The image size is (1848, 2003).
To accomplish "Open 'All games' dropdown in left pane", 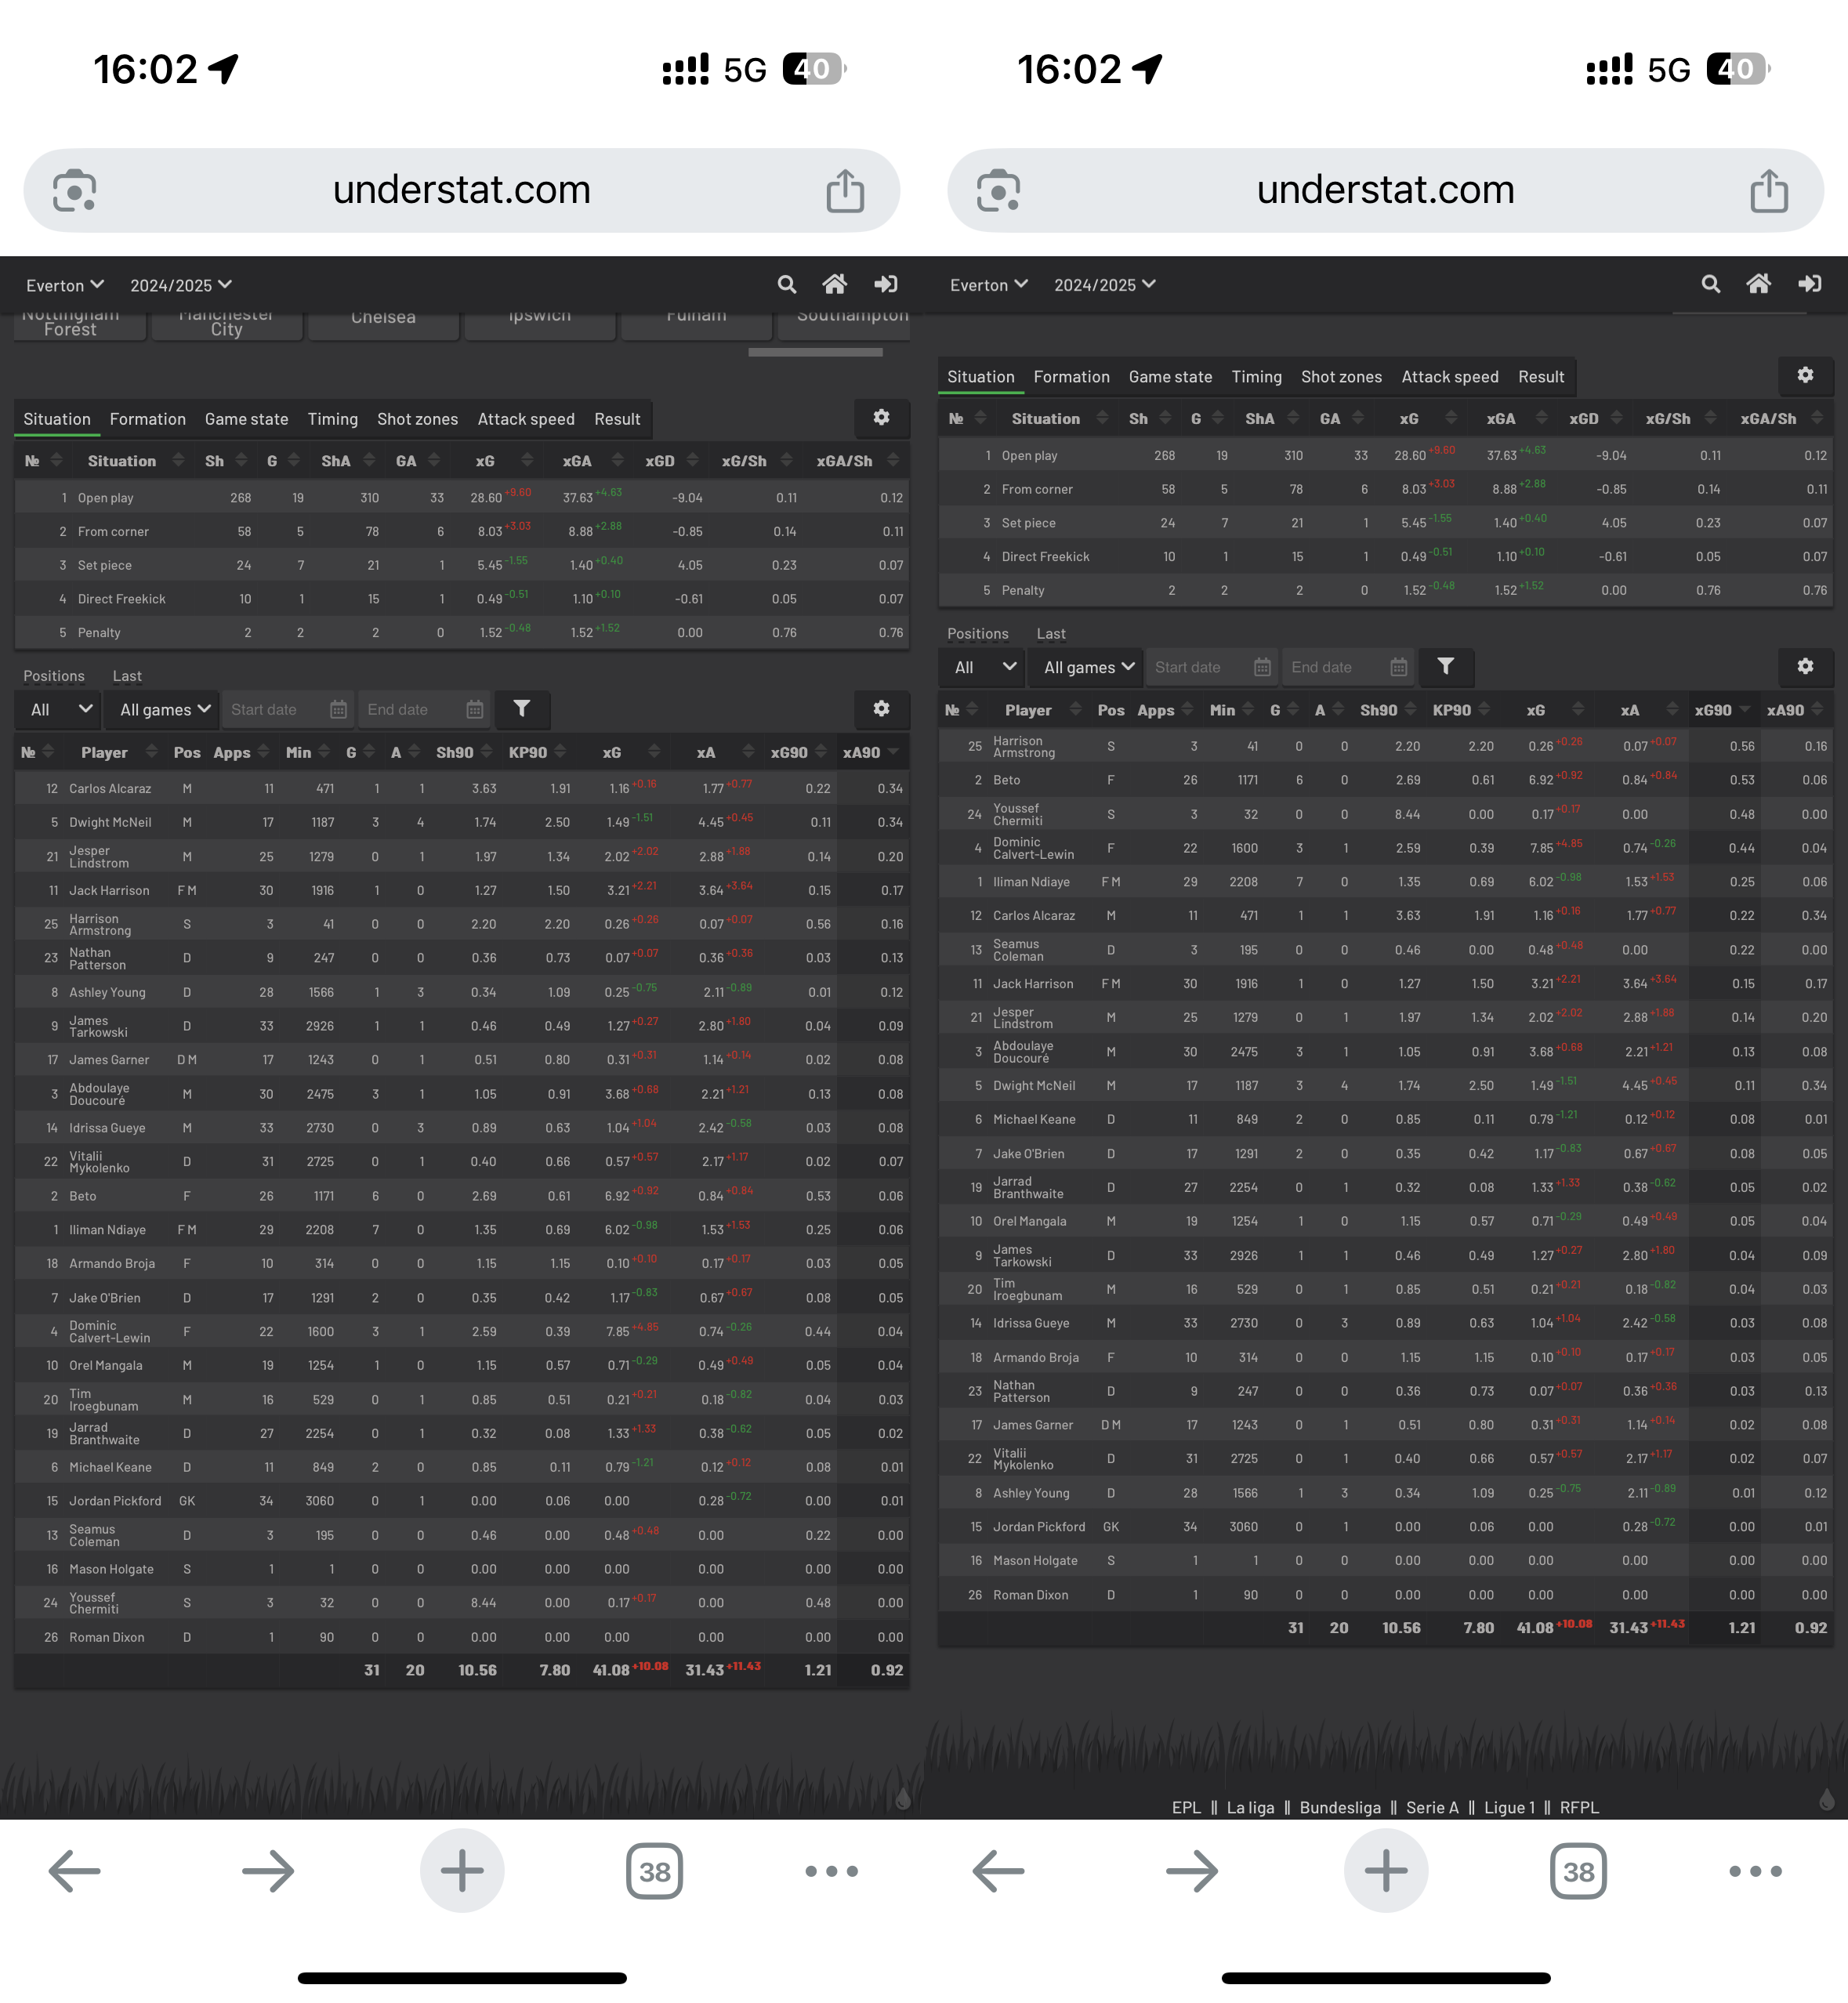I will [163, 709].
